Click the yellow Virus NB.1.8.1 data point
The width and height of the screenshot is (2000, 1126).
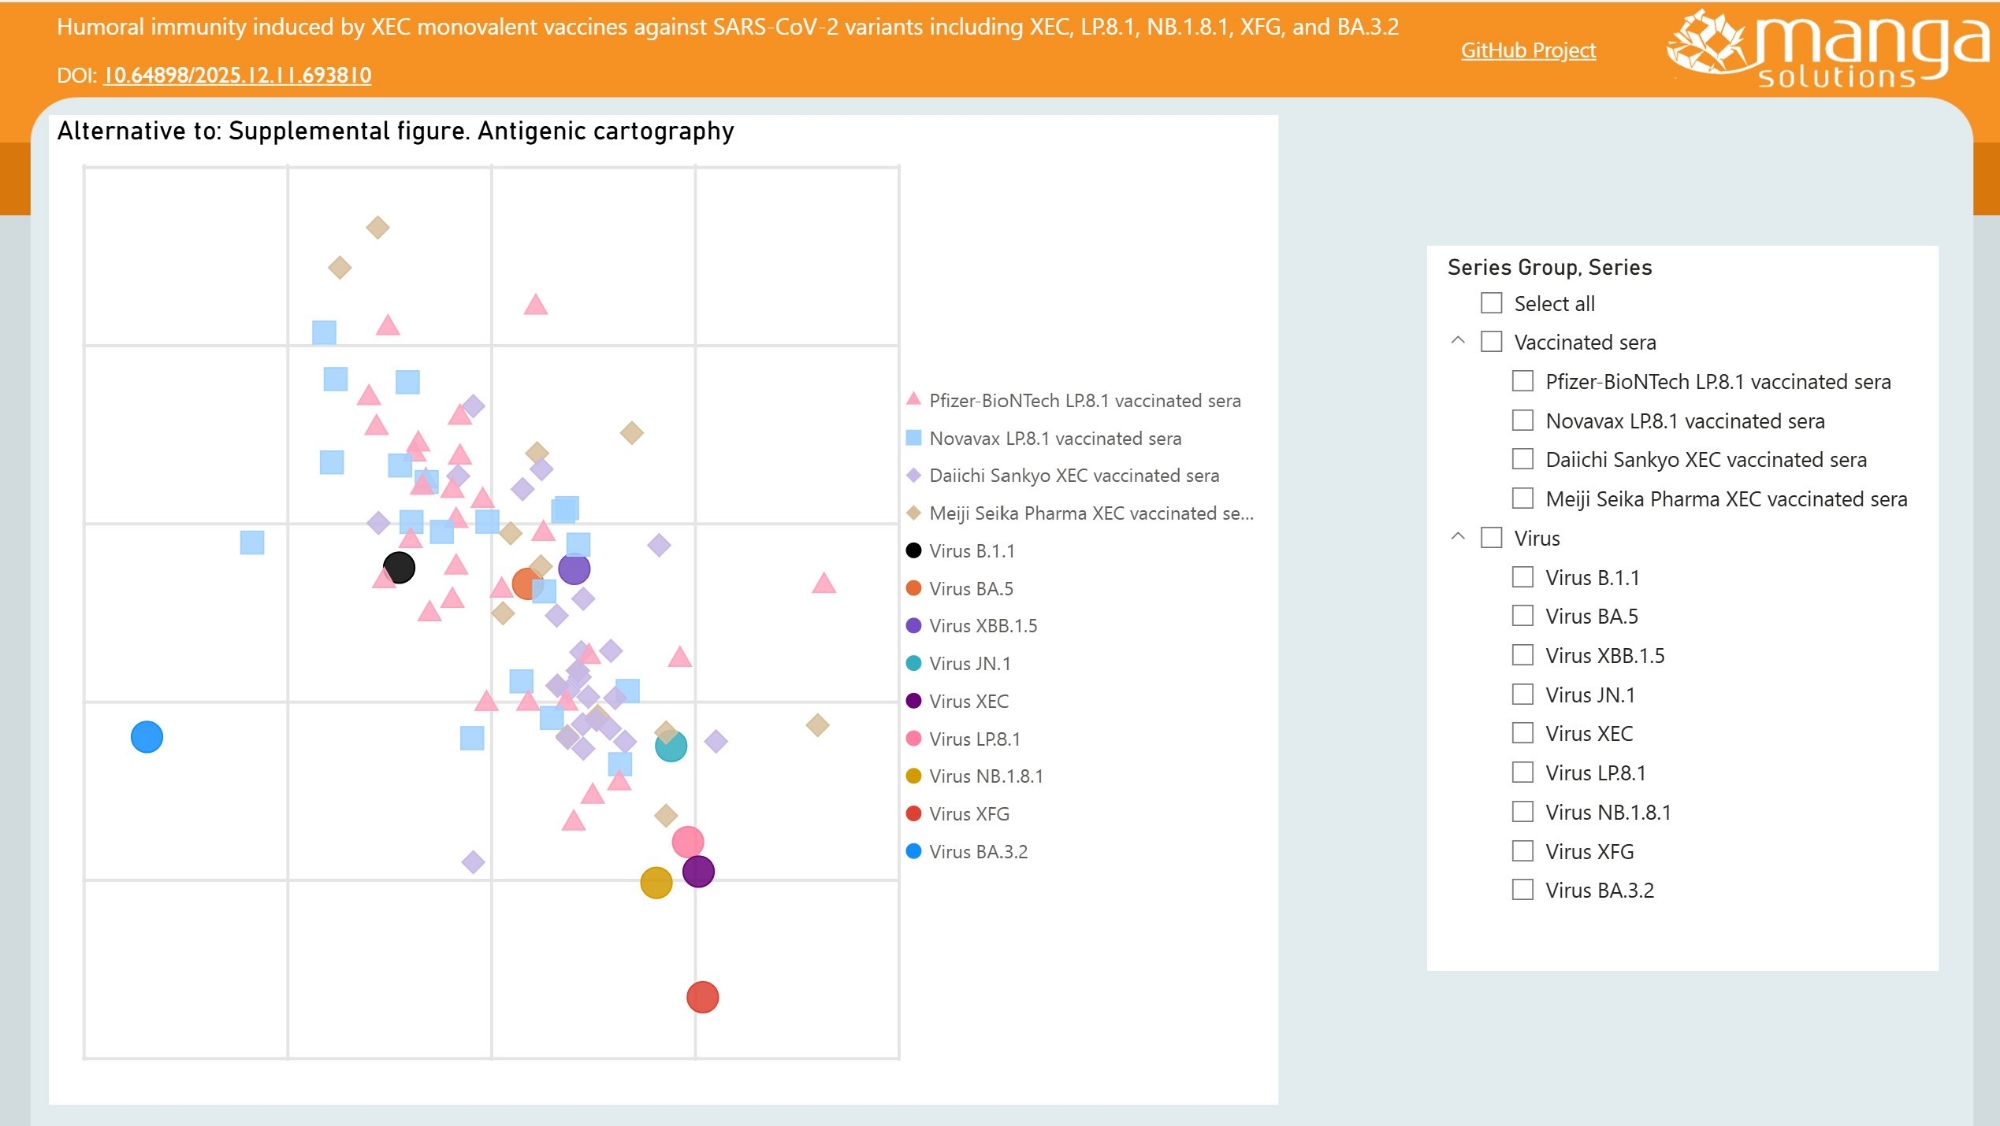tap(655, 883)
